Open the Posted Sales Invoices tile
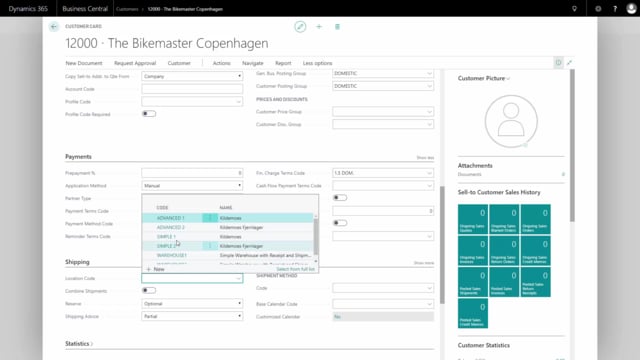This screenshot has height=360, width=640. (x=504, y=282)
